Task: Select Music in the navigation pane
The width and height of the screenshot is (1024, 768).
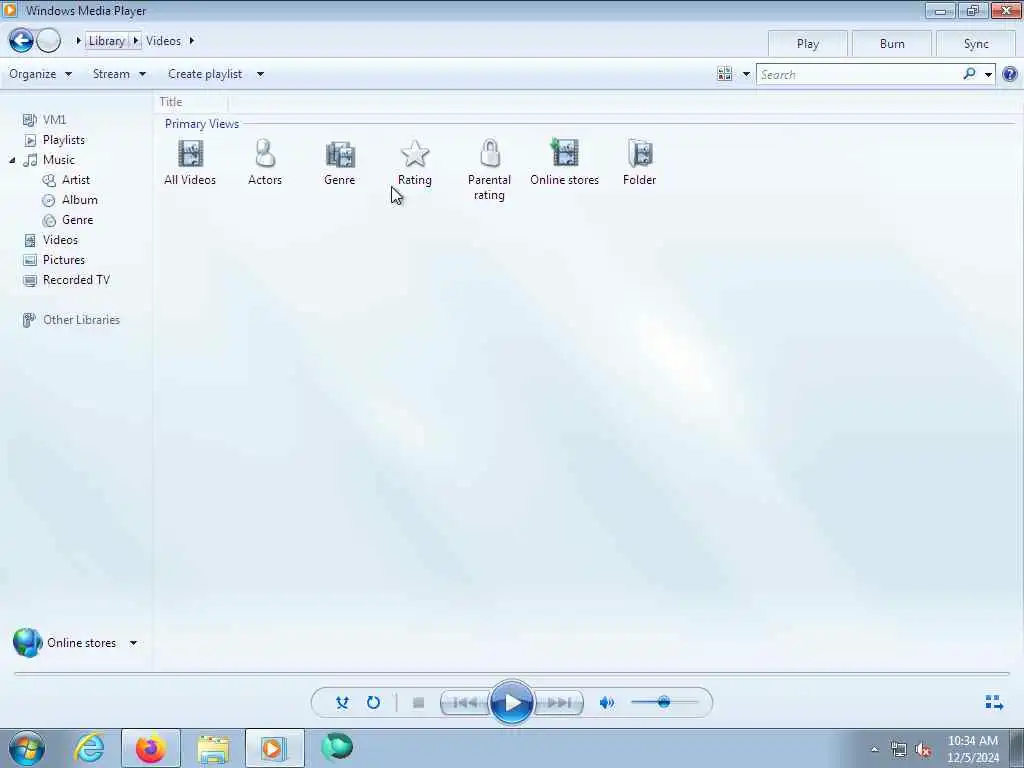Action: coord(49,159)
